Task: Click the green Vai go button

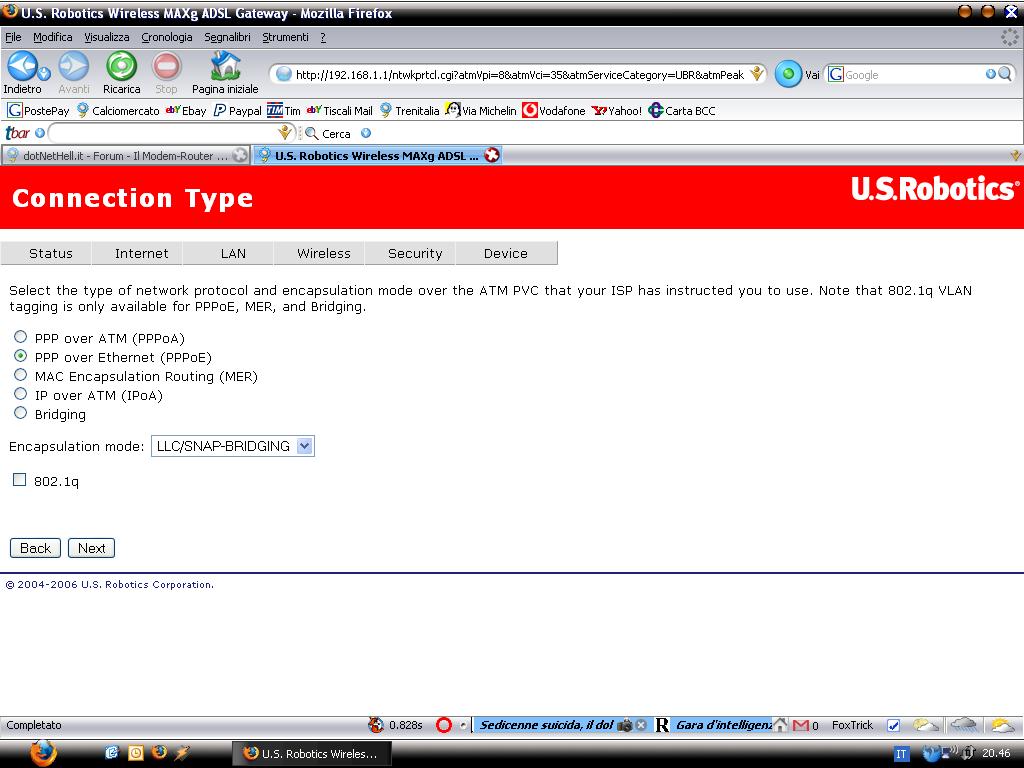Action: [x=788, y=74]
